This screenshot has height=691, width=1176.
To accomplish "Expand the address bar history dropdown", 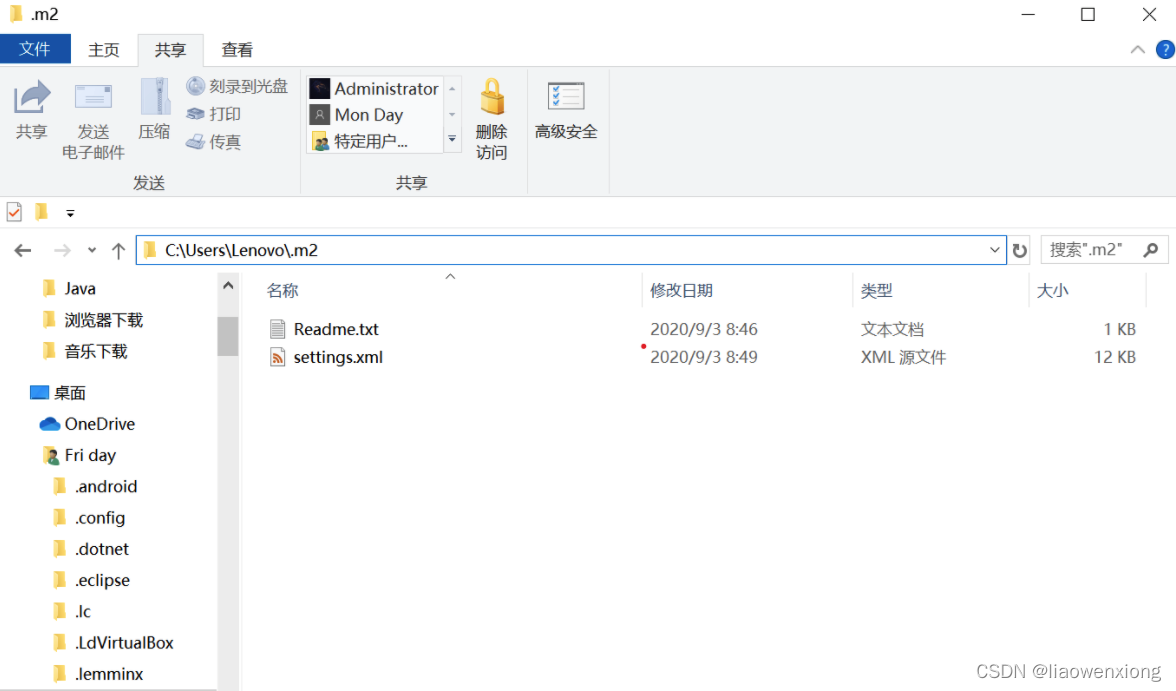I will 993,250.
